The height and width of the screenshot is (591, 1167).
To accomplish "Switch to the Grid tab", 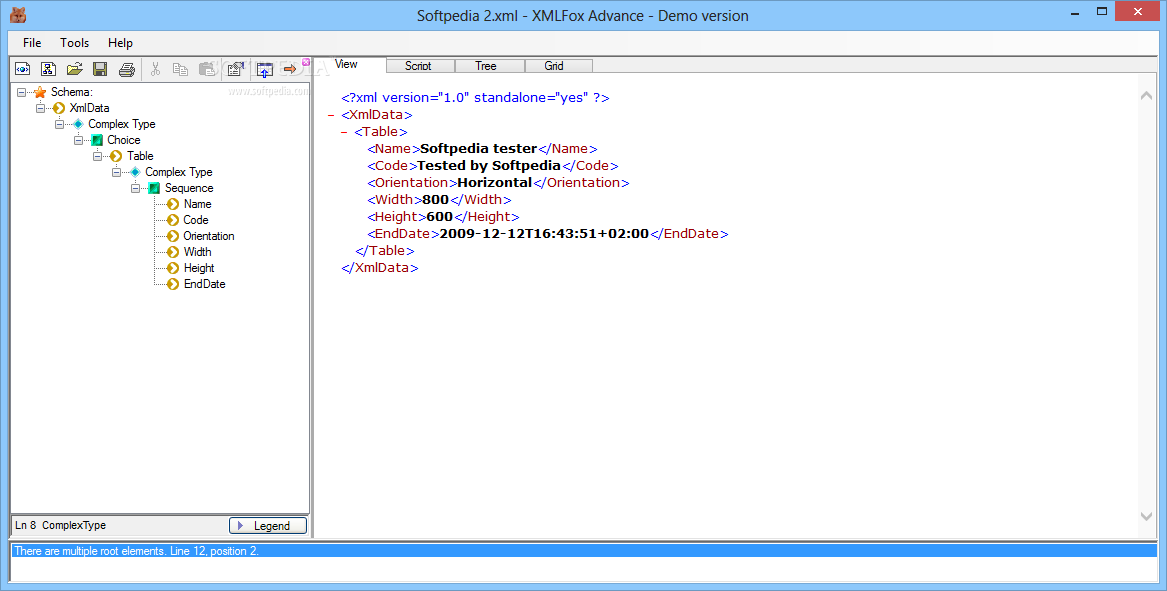I will (x=558, y=66).
